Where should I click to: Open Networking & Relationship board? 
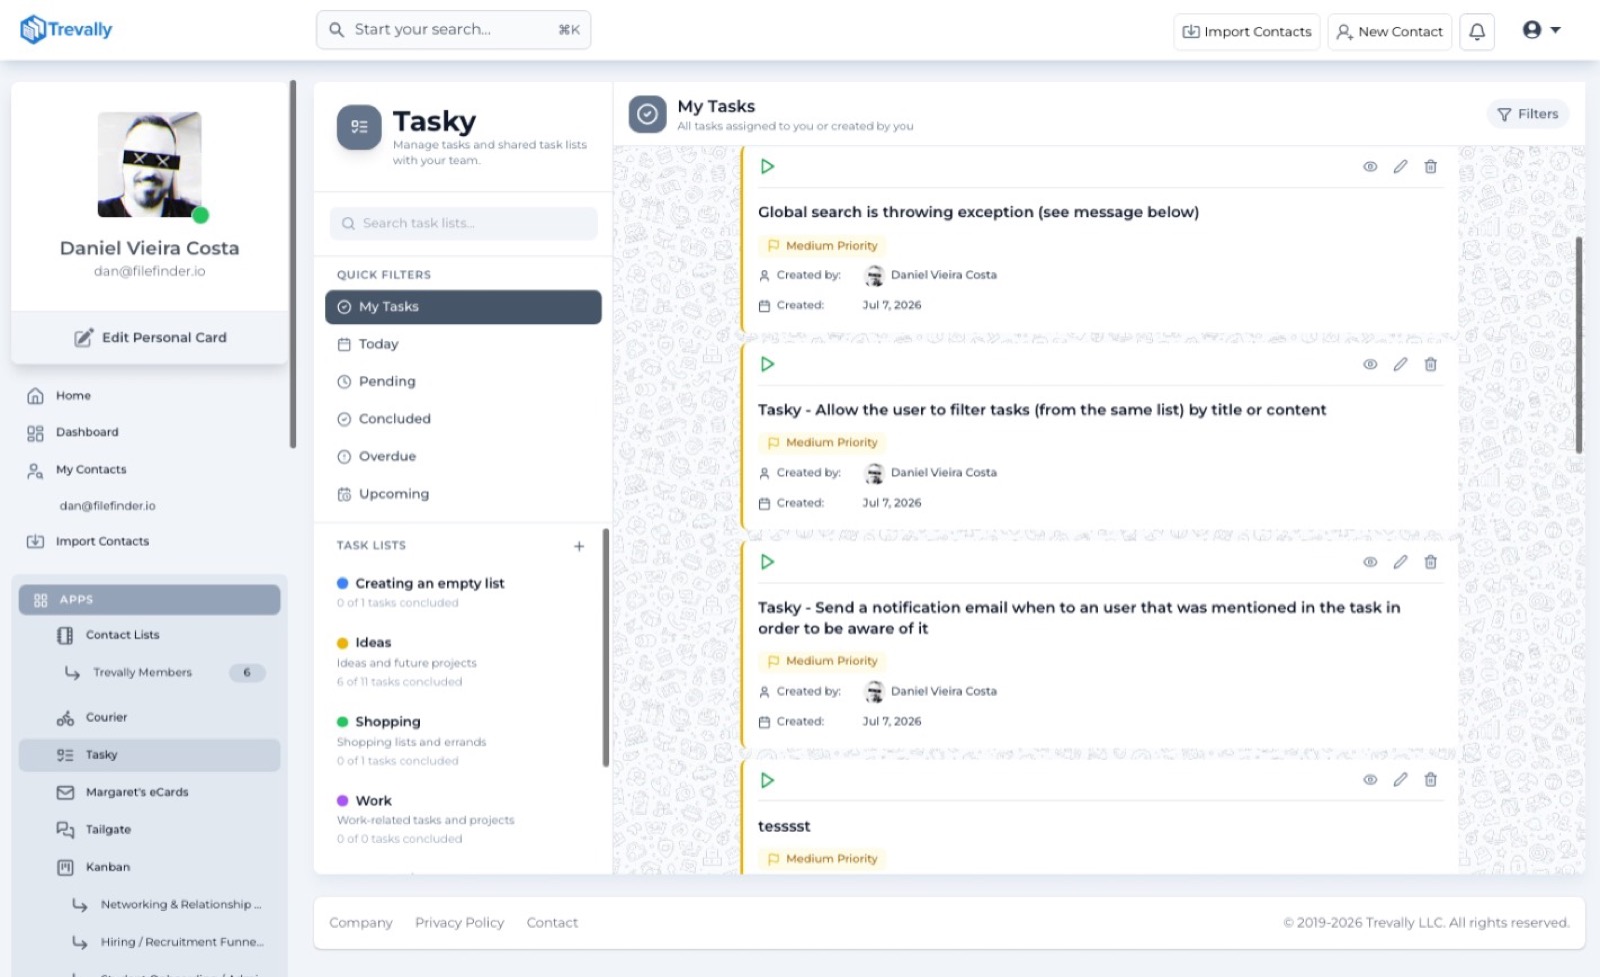click(x=180, y=905)
